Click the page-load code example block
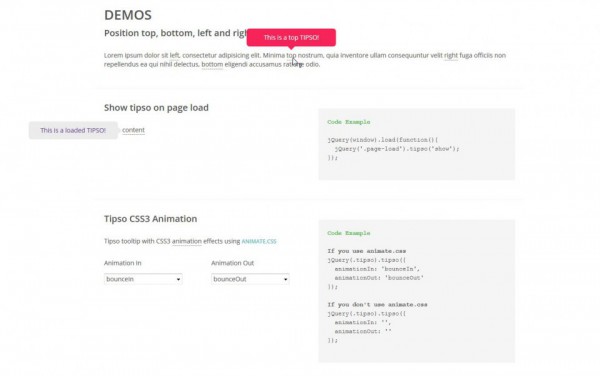The height and width of the screenshot is (376, 600). tap(417, 144)
